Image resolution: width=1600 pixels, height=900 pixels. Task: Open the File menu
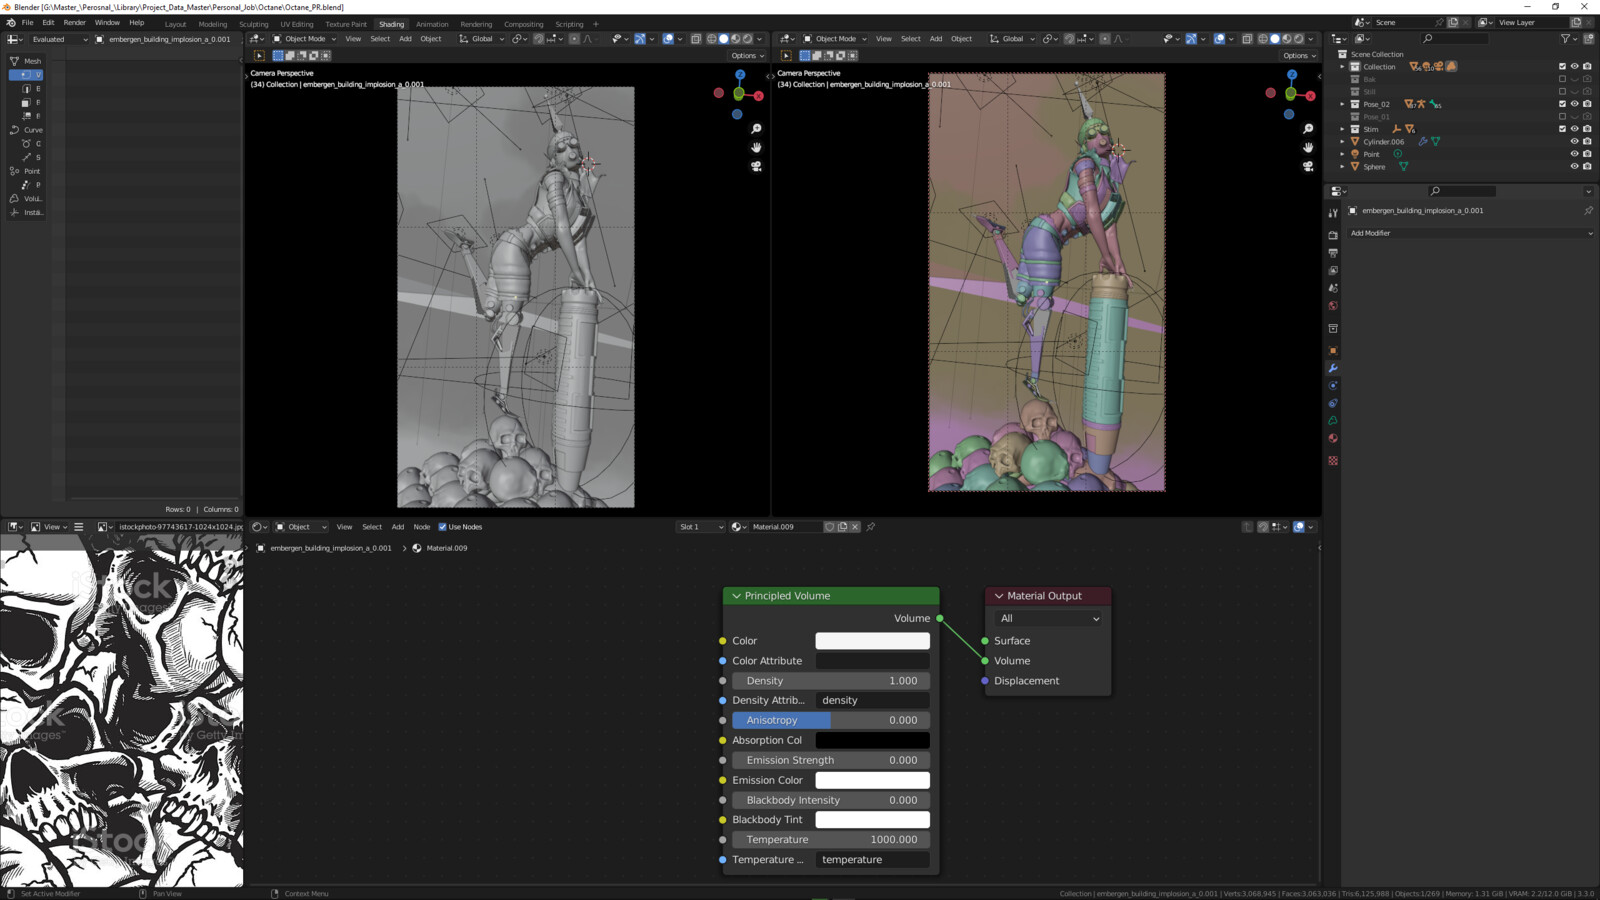pos(27,23)
